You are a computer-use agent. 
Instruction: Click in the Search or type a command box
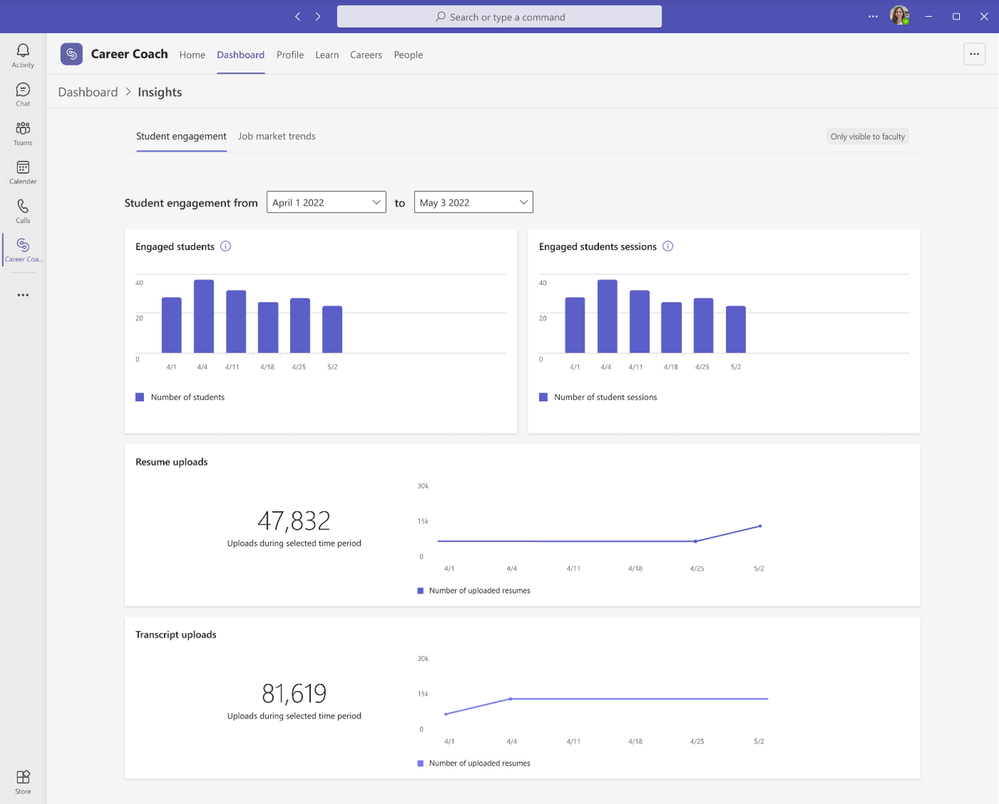(500, 17)
